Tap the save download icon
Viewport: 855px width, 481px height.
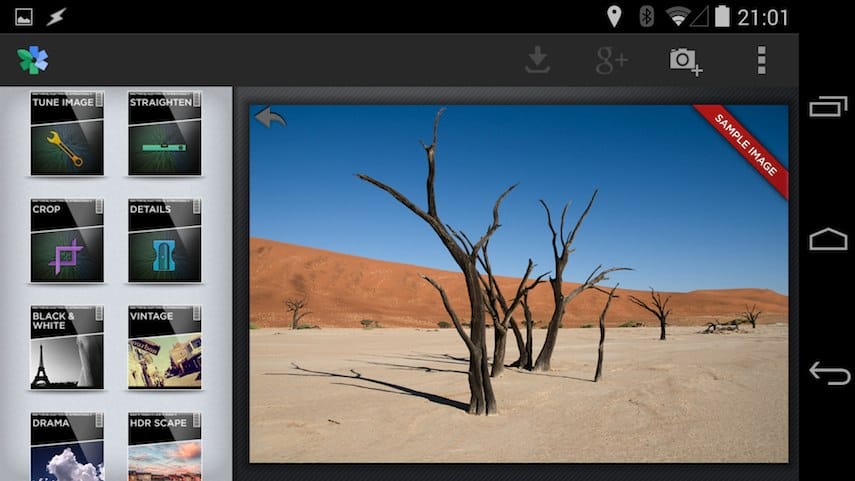537,60
